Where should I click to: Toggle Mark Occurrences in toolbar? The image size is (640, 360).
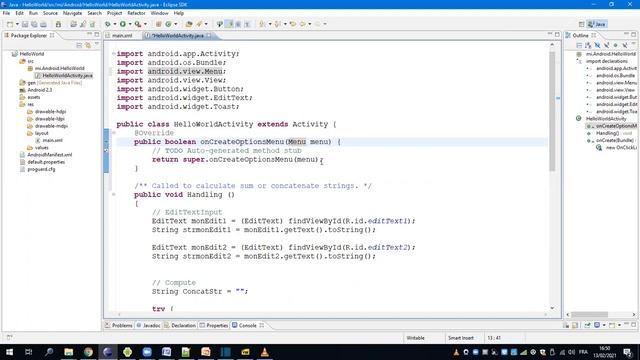pyautogui.click(x=229, y=24)
